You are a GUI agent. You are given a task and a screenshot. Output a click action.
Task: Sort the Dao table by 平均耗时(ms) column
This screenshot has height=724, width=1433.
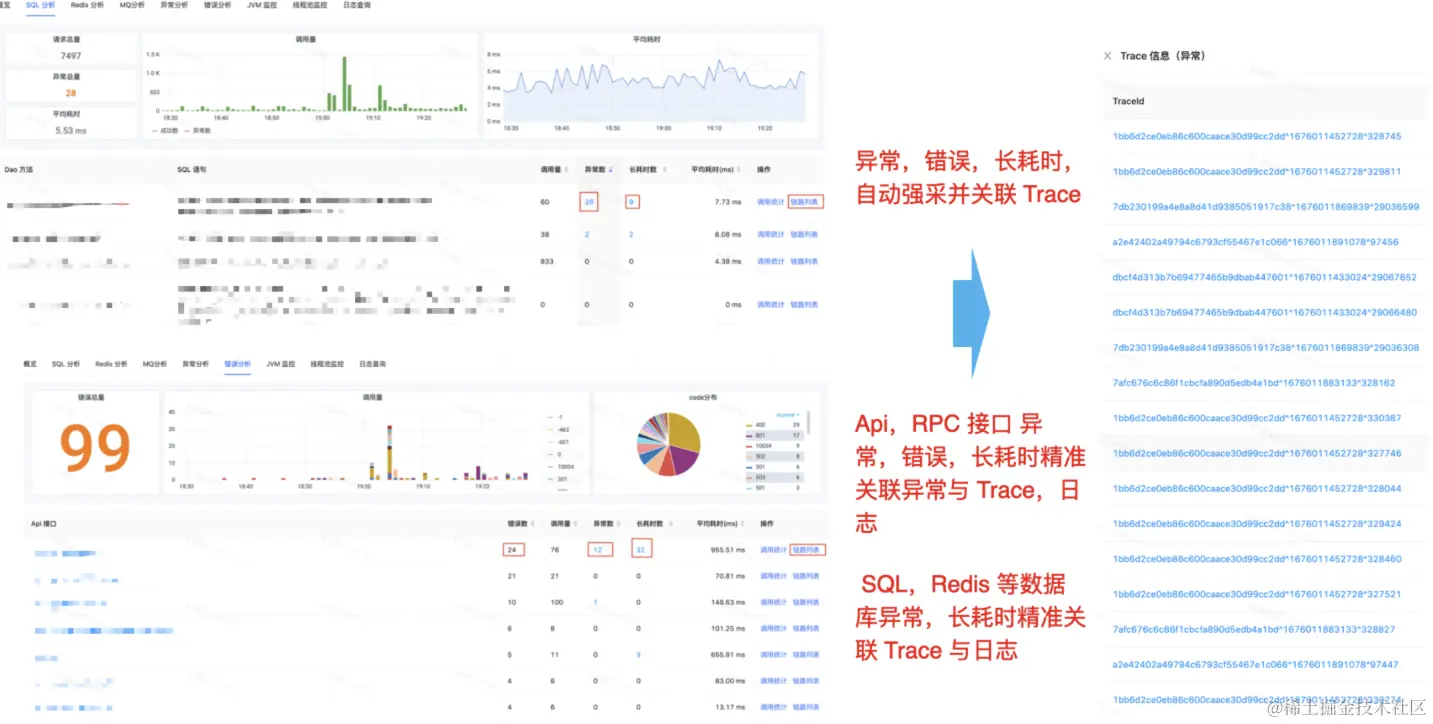tap(716, 169)
